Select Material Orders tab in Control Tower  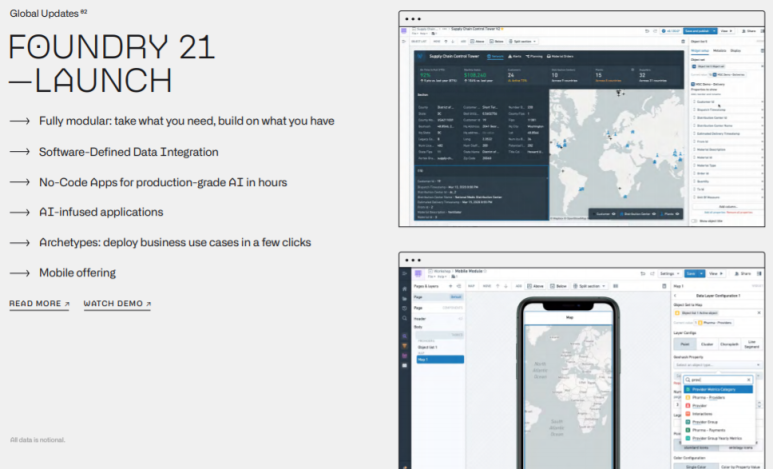[560, 57]
